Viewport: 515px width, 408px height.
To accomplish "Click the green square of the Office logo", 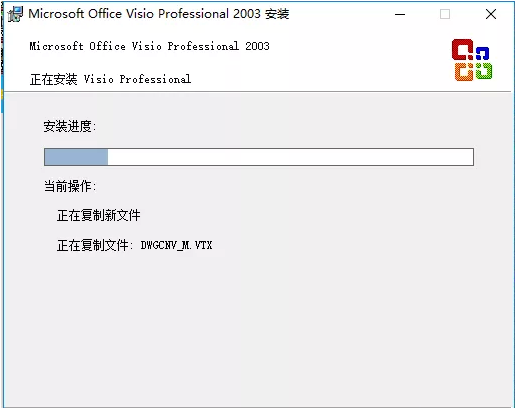I will pyautogui.click(x=484, y=71).
